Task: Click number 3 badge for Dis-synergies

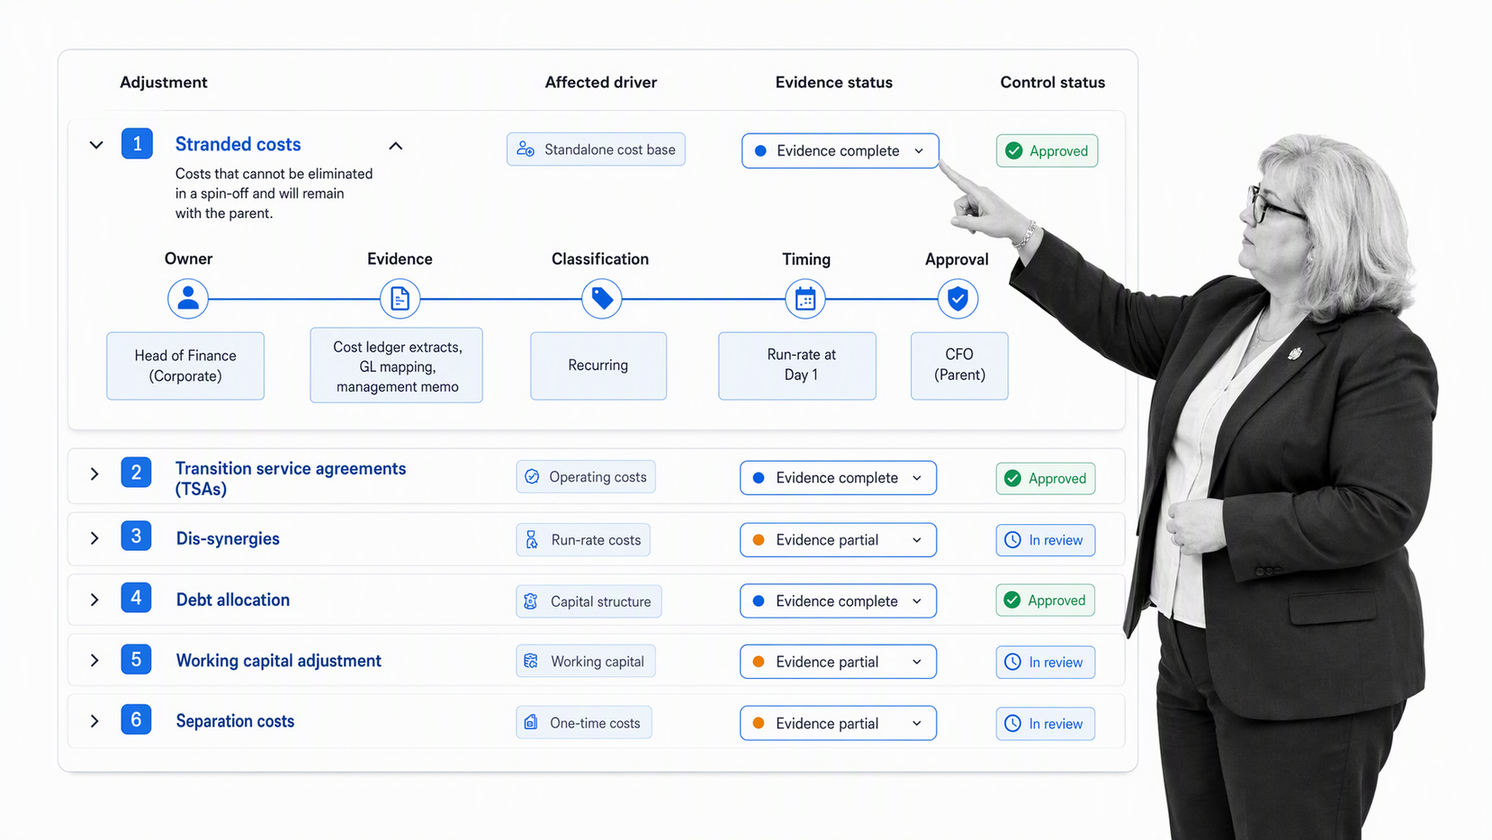Action: (x=136, y=536)
